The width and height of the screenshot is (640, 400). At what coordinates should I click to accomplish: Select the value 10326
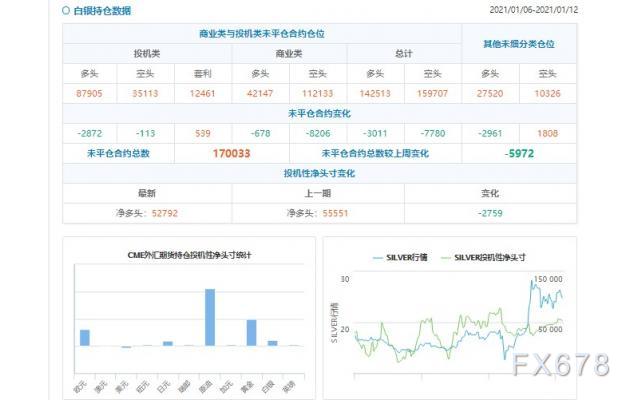(547, 93)
